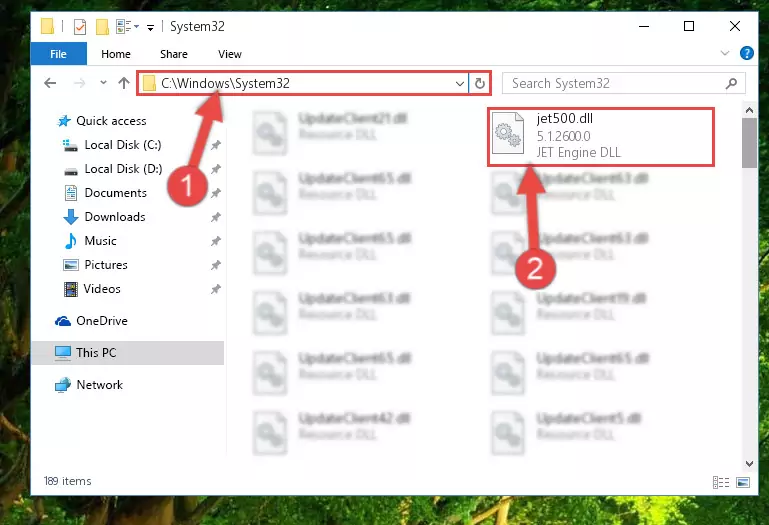Image resolution: width=769 pixels, height=525 pixels.
Task: Switch to the Home ribbon tab
Action: coord(116,54)
